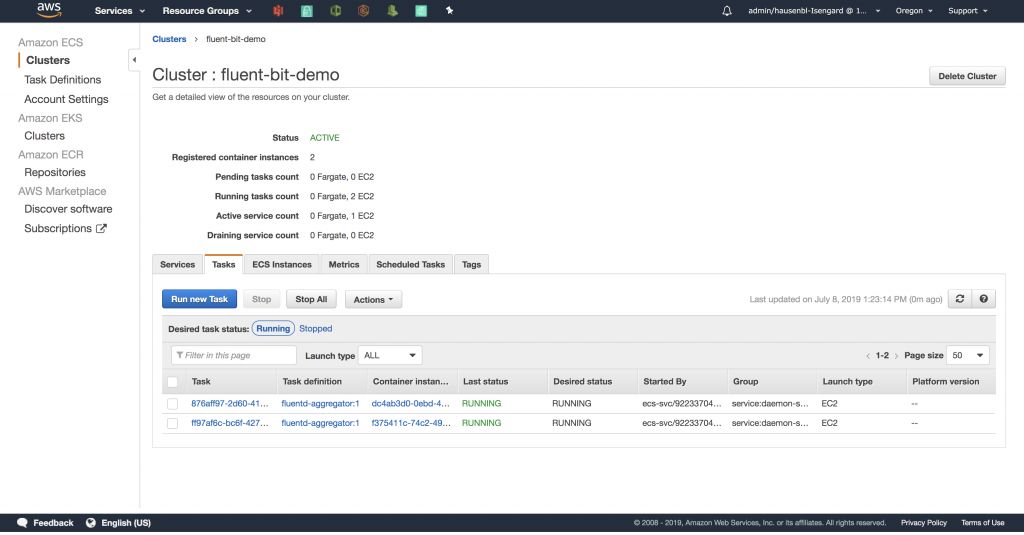Open the teal square shortcut icon
The height and width of the screenshot is (535, 1024).
click(421, 10)
